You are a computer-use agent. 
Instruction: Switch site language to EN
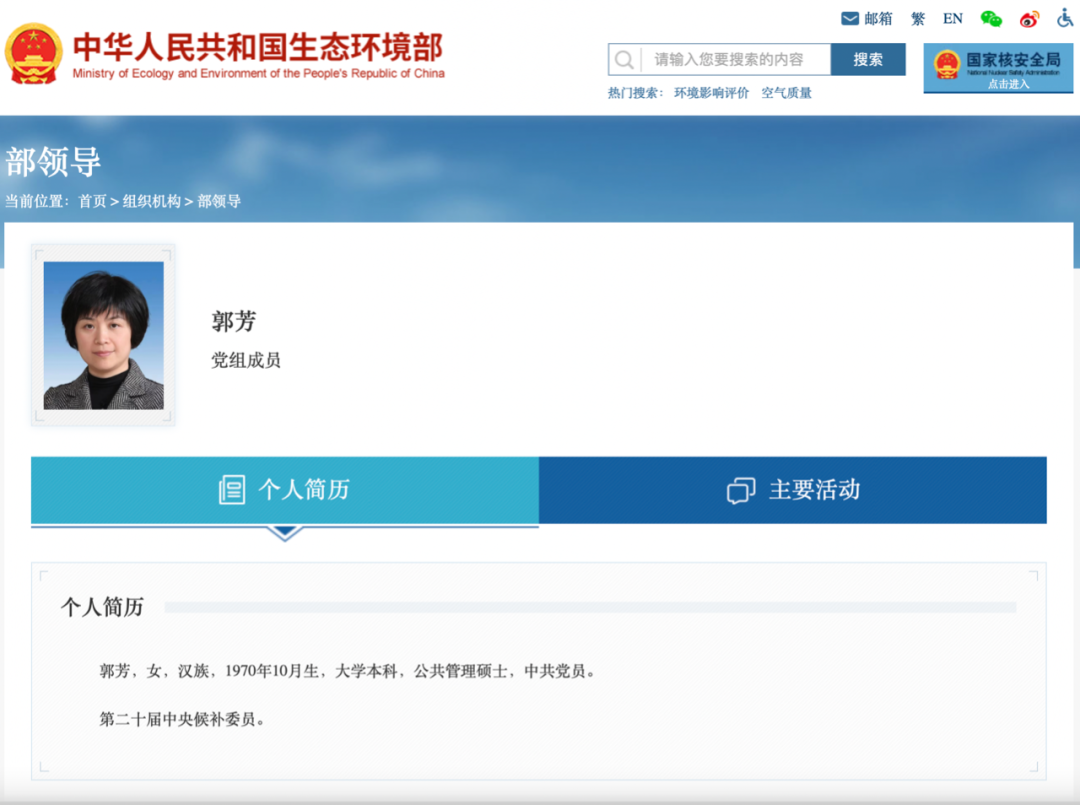(951, 18)
